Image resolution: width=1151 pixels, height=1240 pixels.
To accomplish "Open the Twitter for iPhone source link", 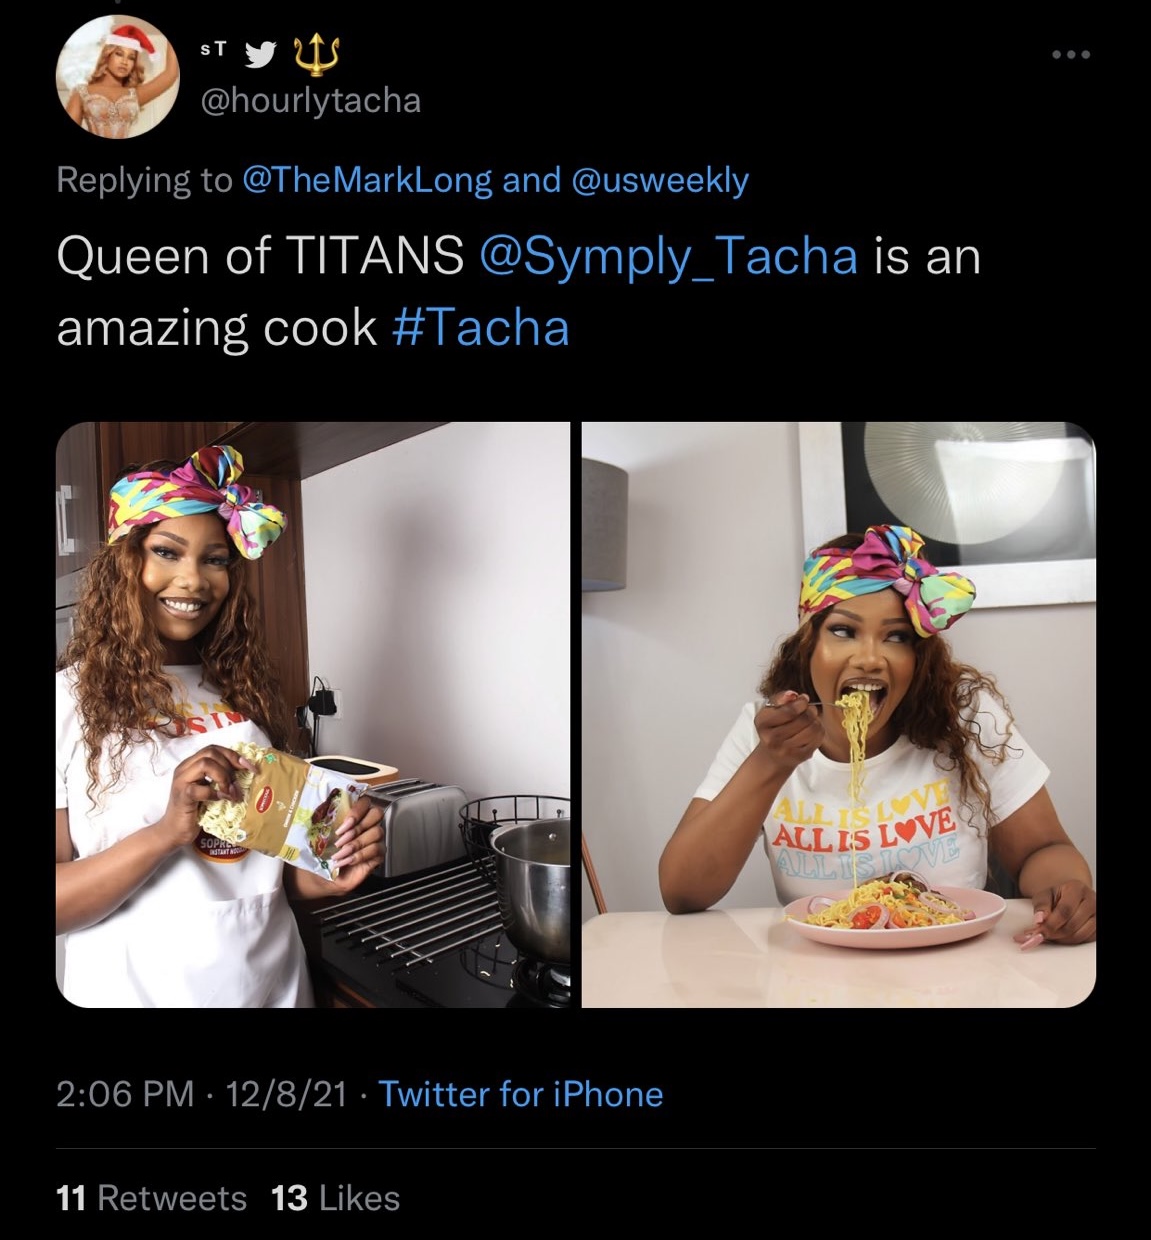I will coord(521,1094).
